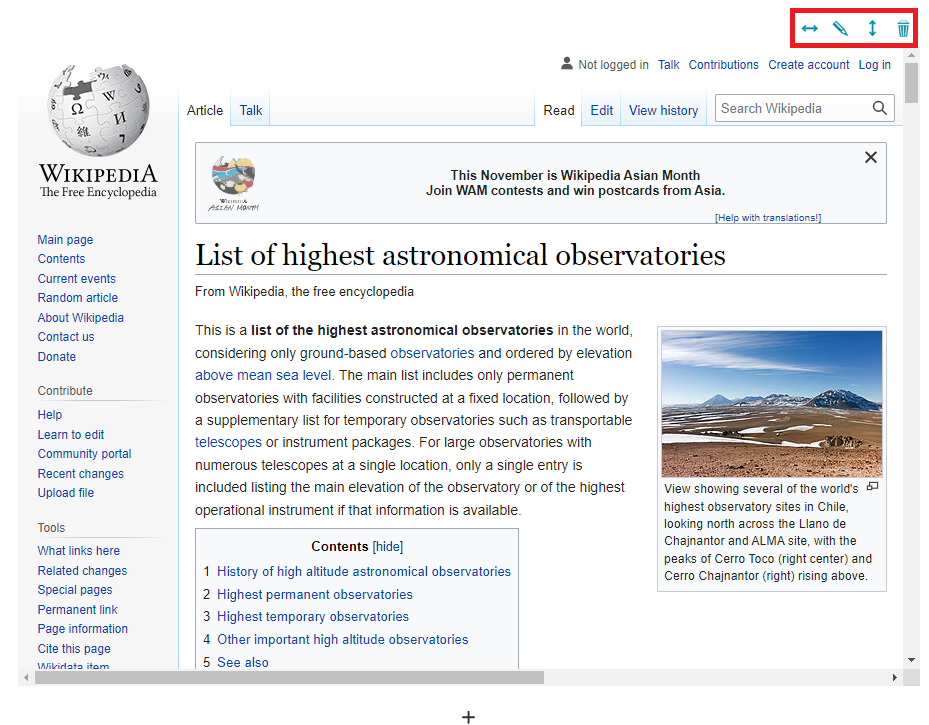Click the vertical resize arrow icon
This screenshot has height=725, width=929.
pos(872,29)
